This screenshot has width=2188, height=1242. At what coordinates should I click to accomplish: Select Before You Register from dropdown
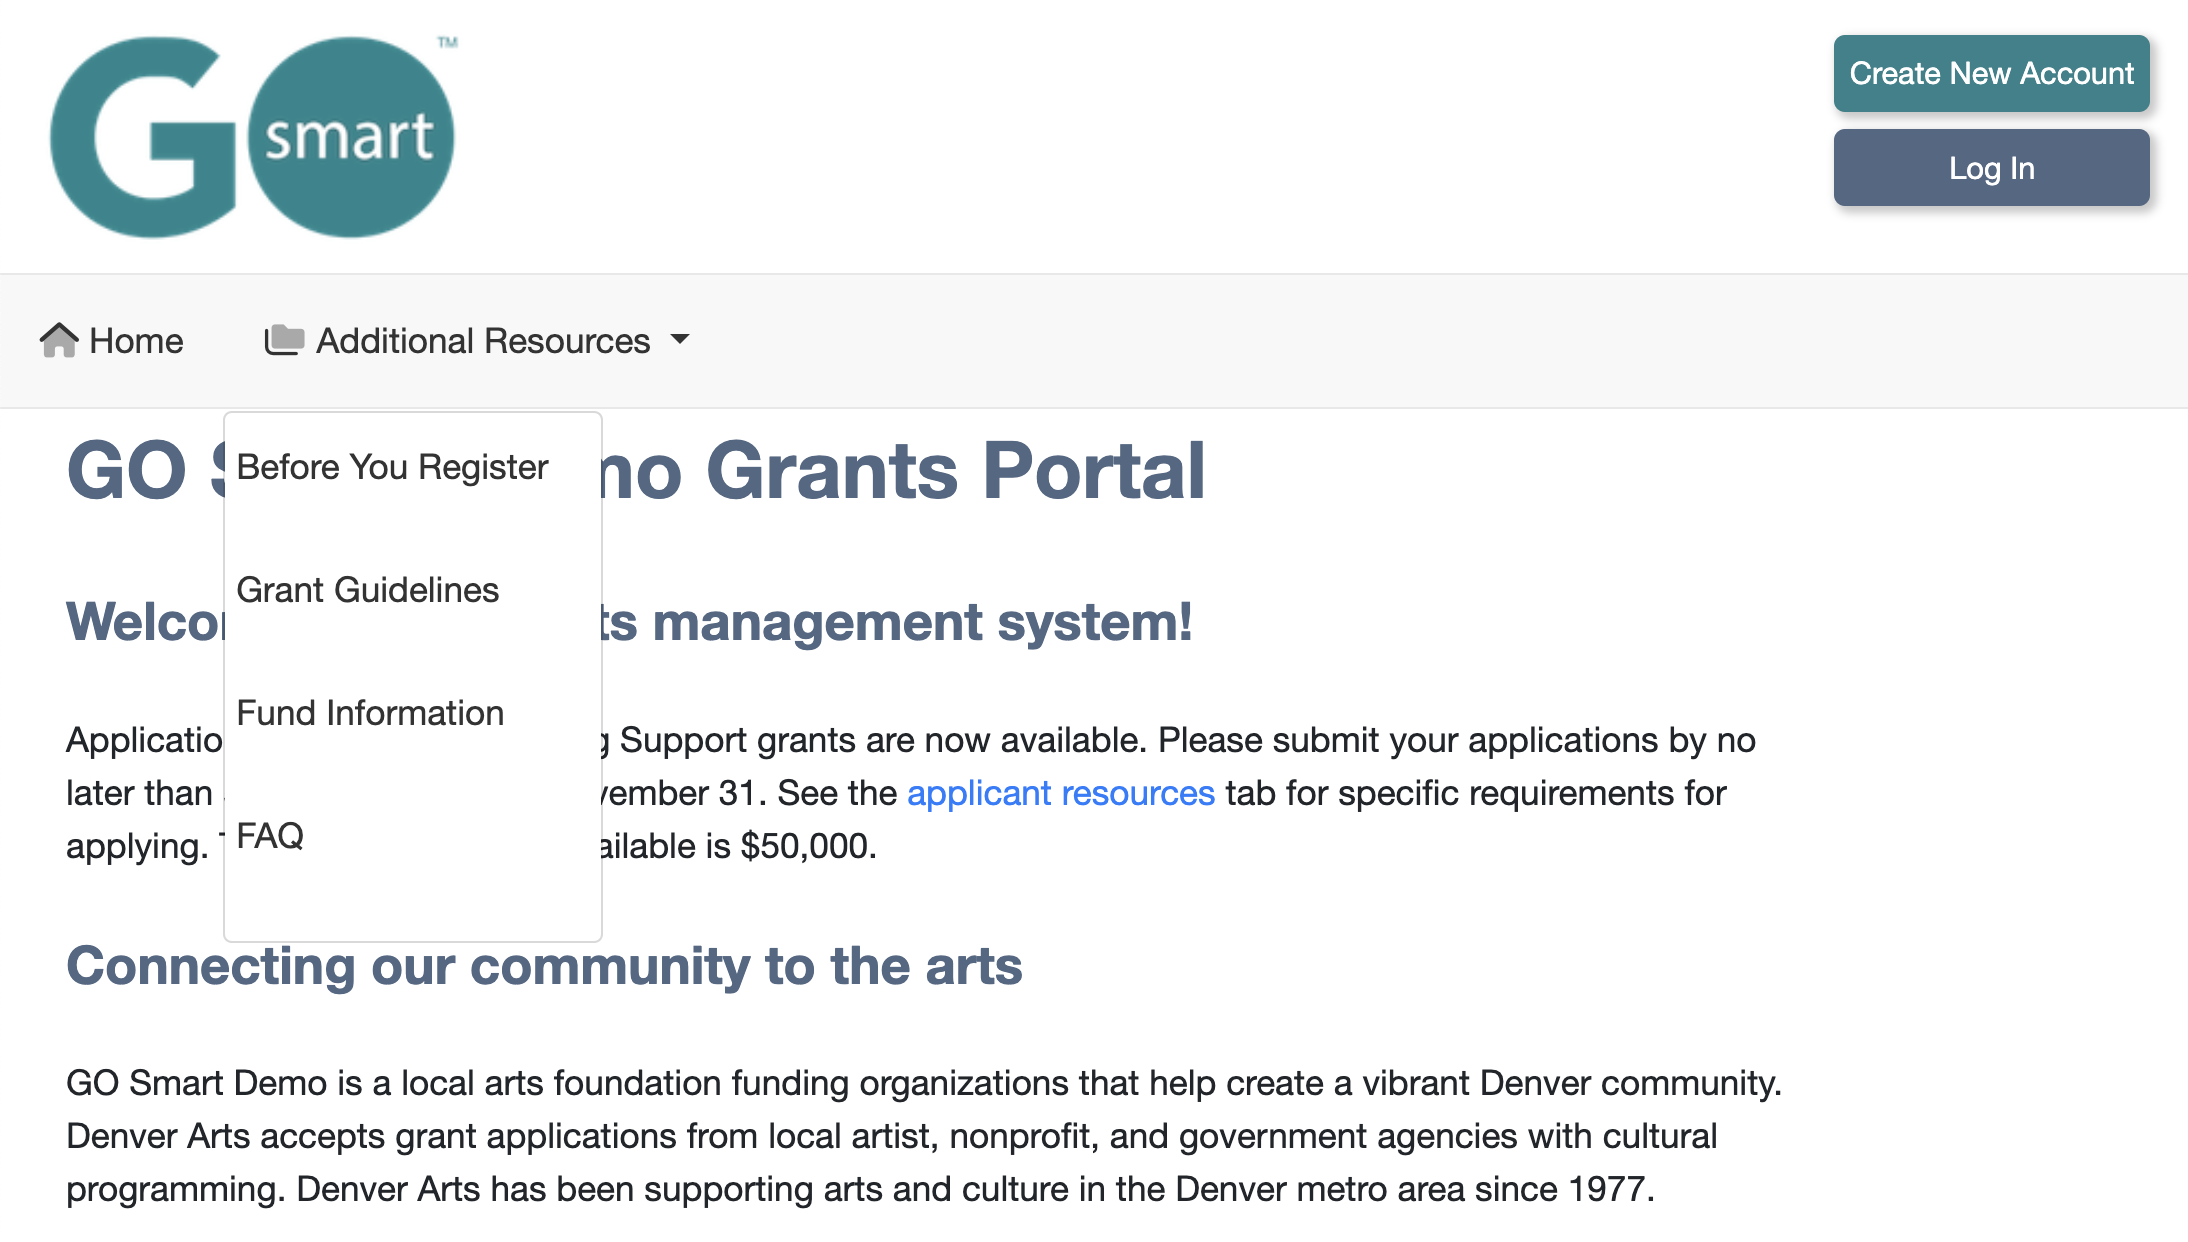pos(393,467)
